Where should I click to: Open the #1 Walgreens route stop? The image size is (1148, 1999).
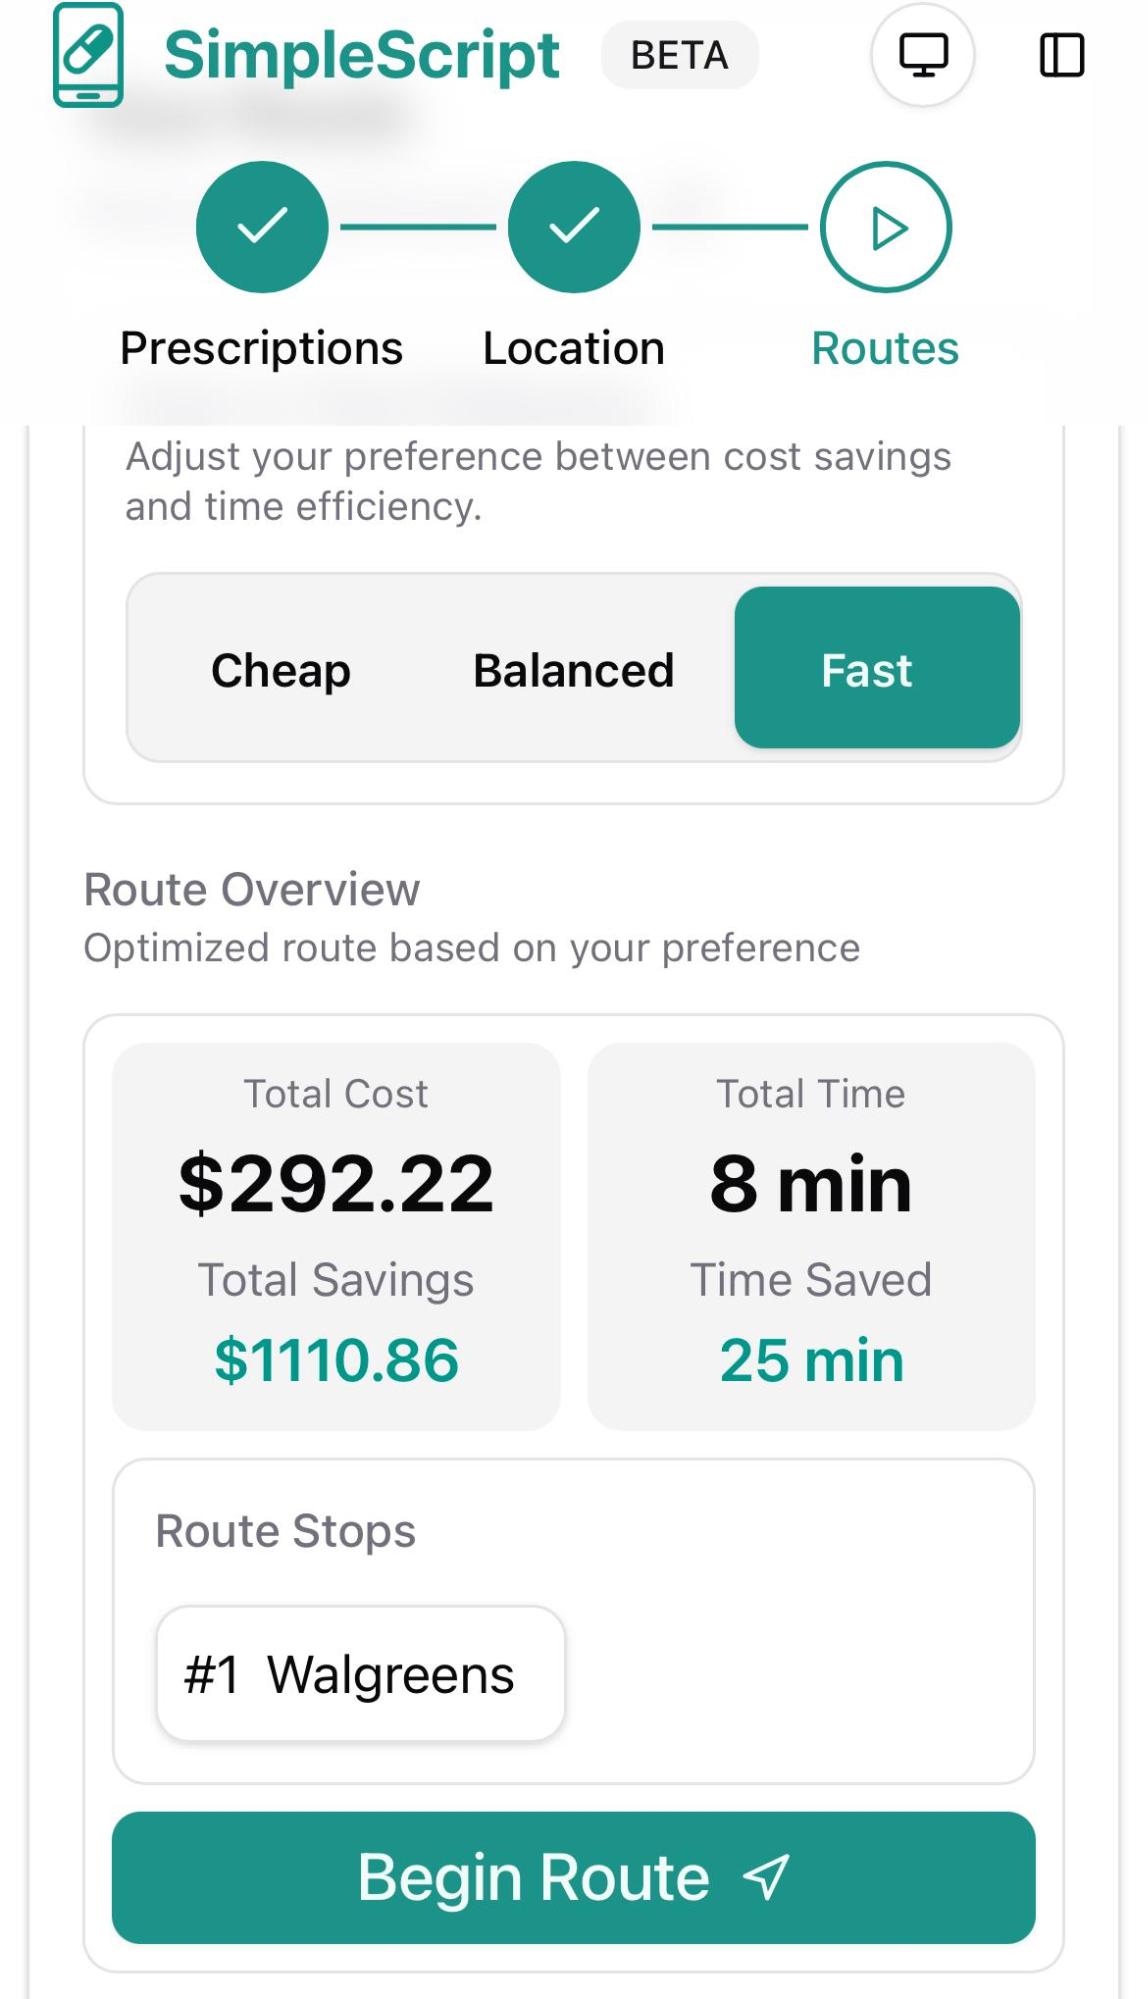coord(361,1674)
